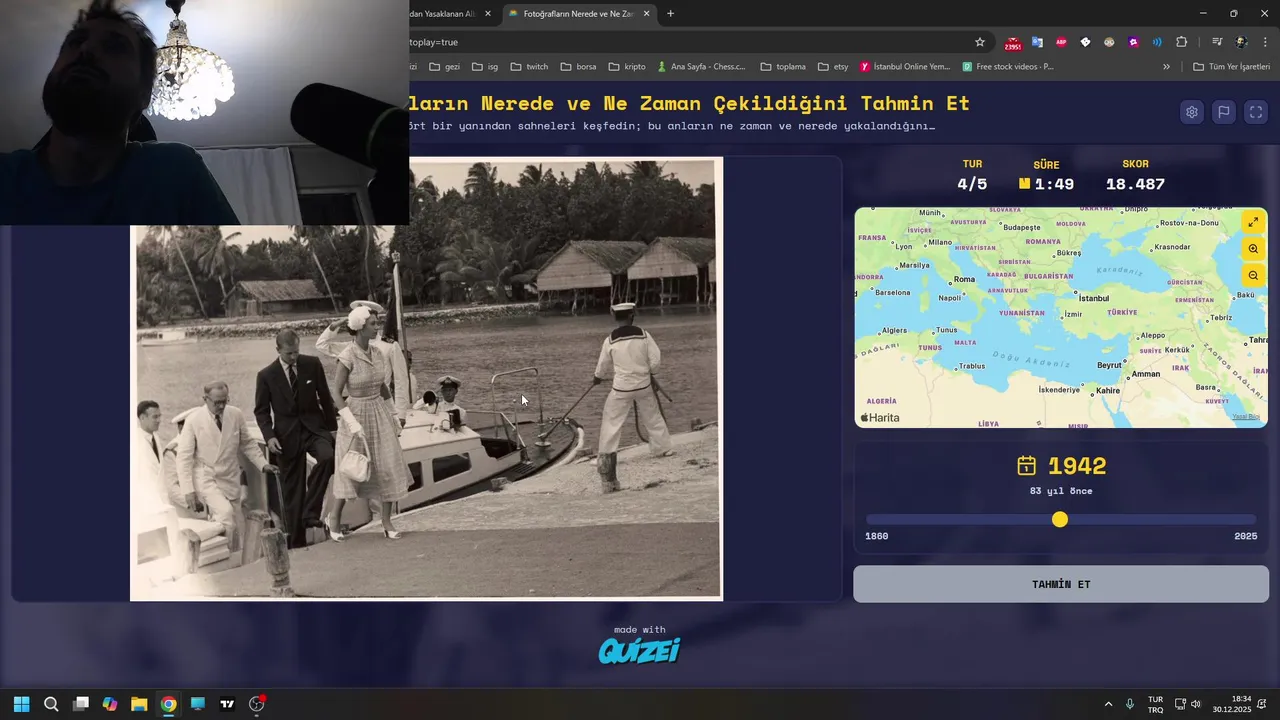Bookmark this page with the star icon
Viewport: 1280px width, 720px height.
pyautogui.click(x=980, y=42)
